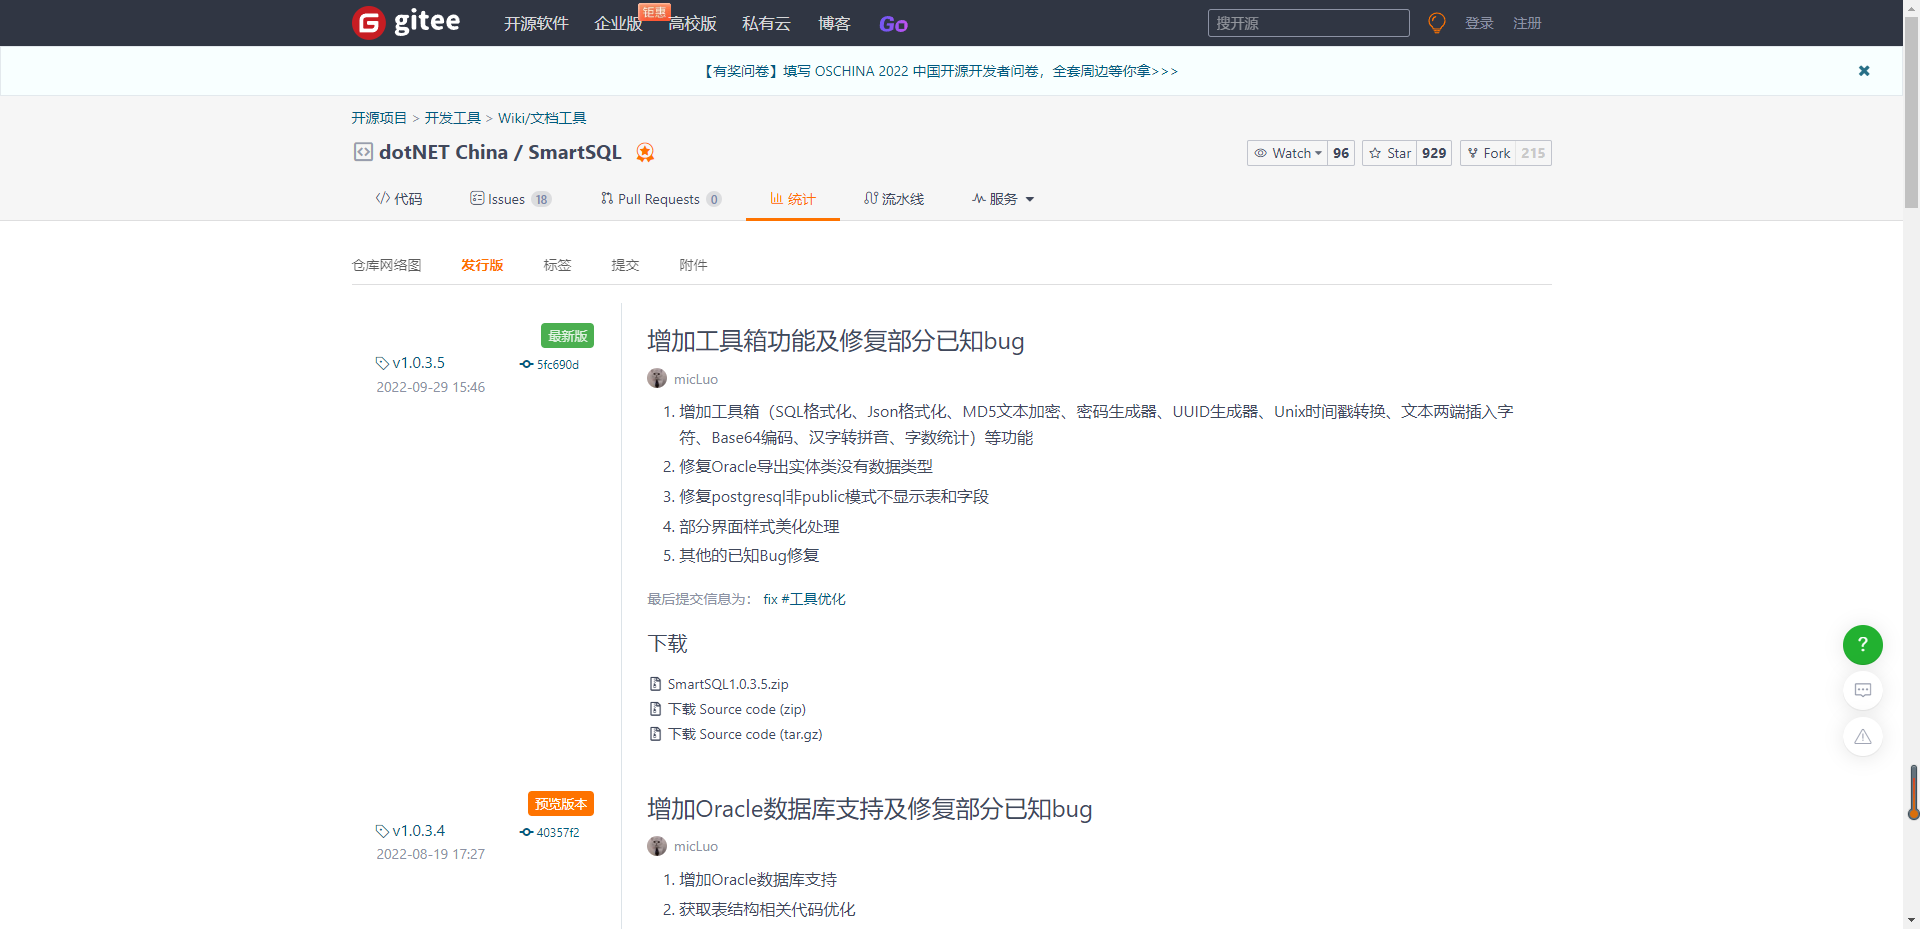Screen dimensions: 1920x929
Task: Click the Fork count 215
Action: click(x=1533, y=153)
